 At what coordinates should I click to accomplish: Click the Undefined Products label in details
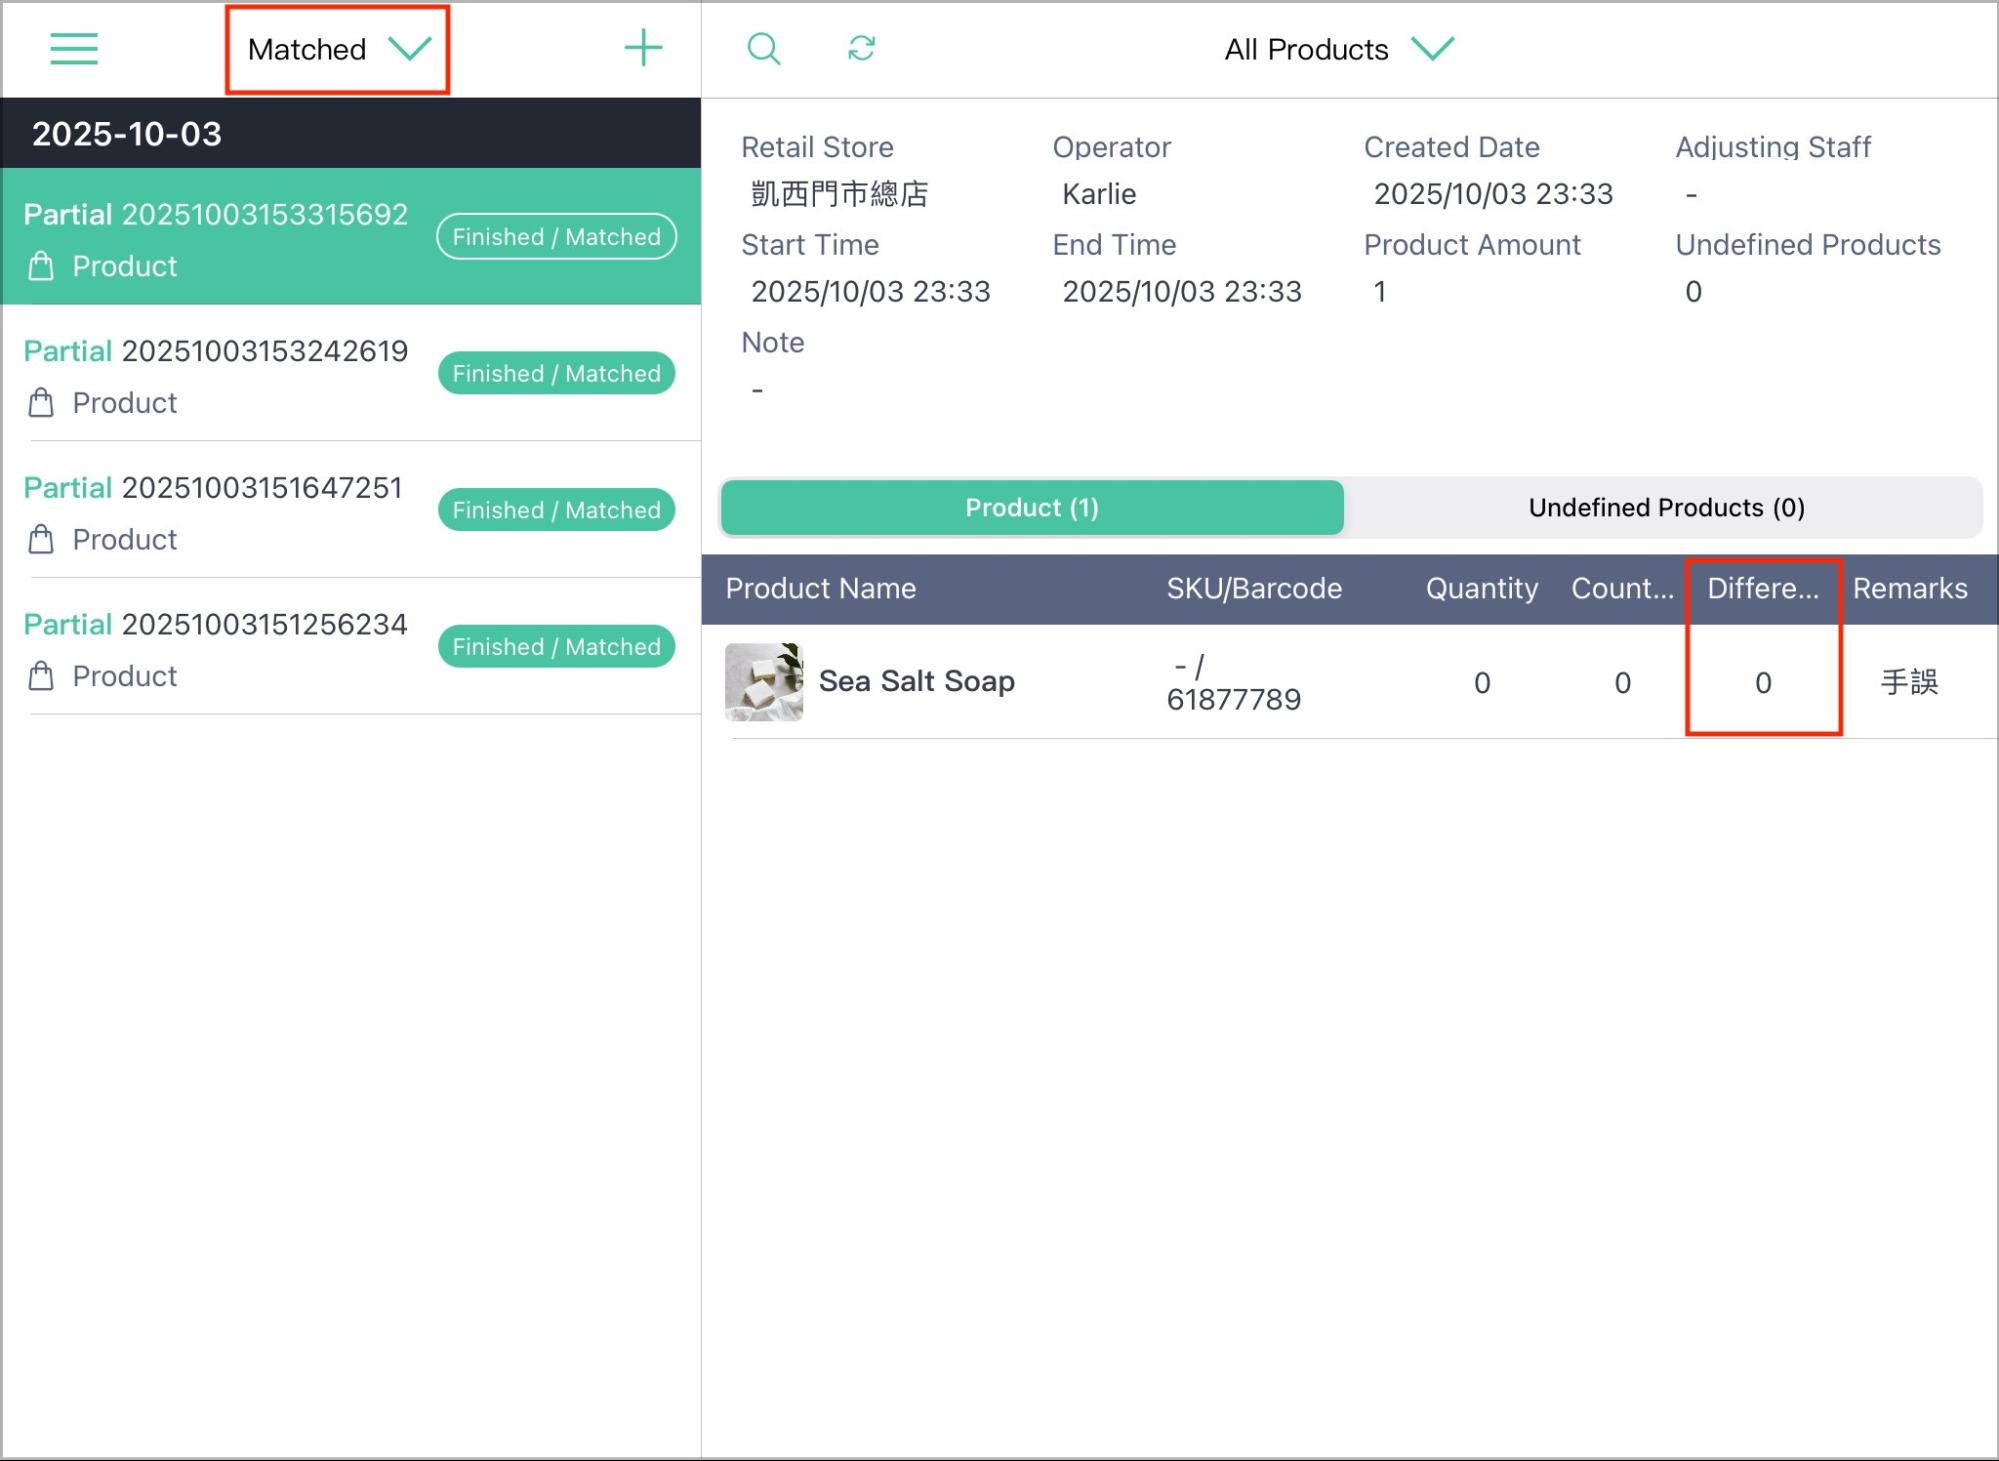(x=1808, y=245)
